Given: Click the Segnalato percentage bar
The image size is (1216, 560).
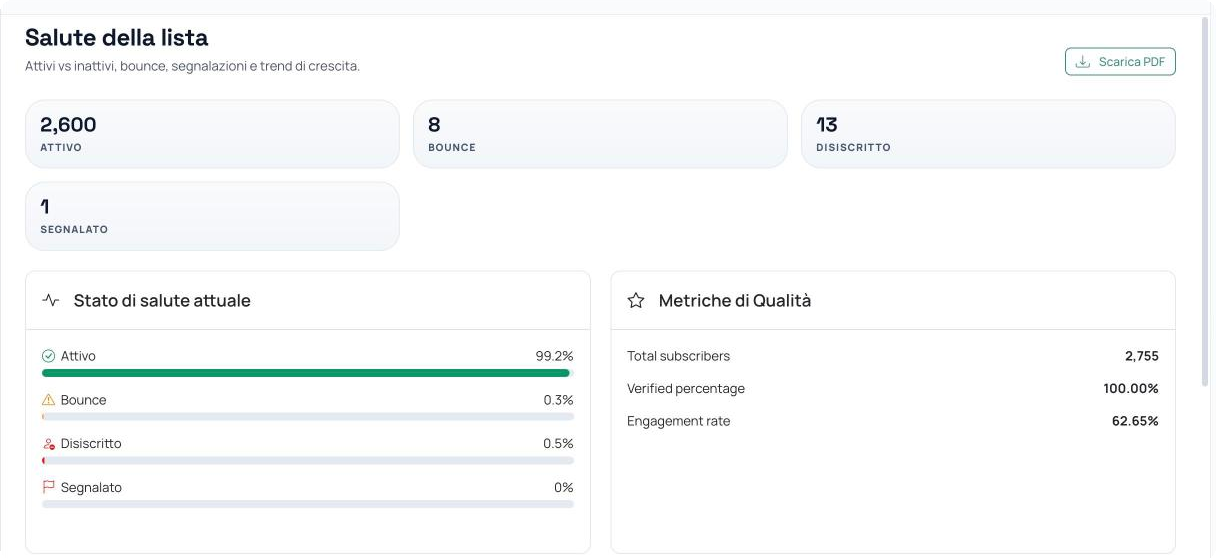Looking at the screenshot, I should pyautogui.click(x=308, y=505).
